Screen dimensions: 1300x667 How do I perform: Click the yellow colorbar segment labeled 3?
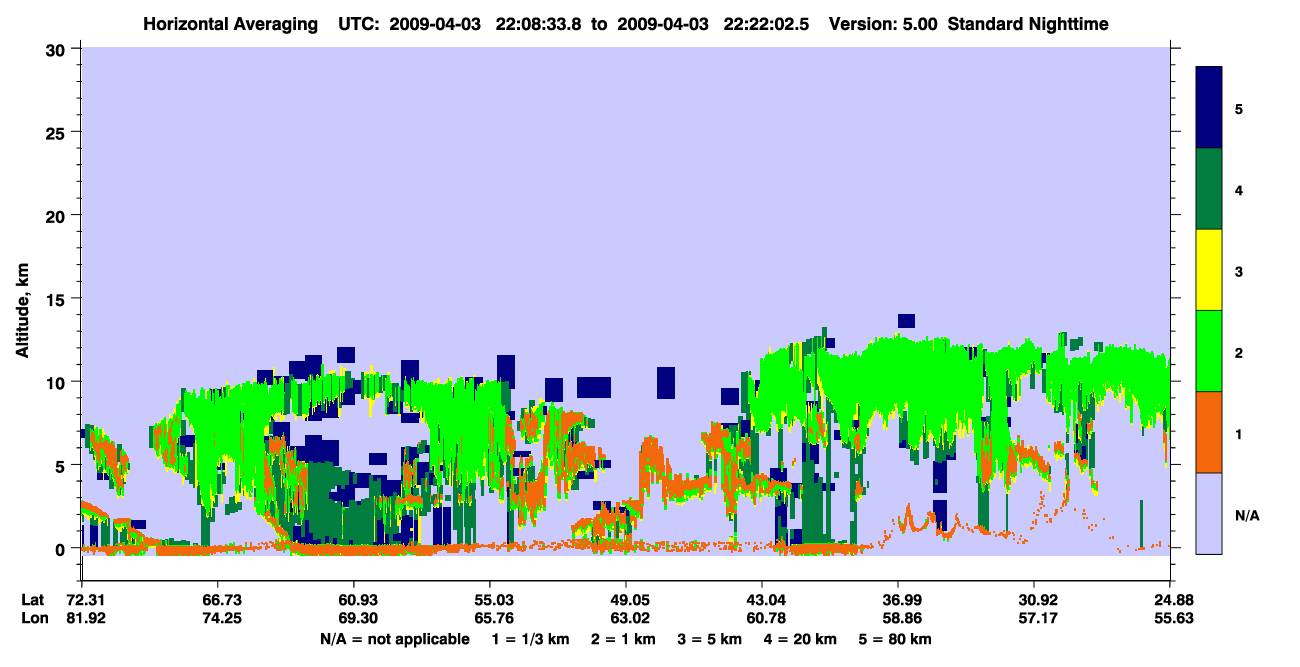tap(1209, 270)
